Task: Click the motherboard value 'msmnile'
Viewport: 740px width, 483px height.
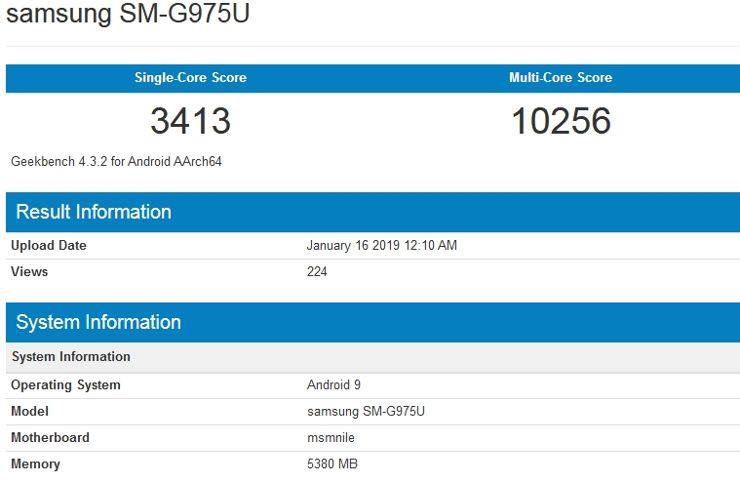Action: [x=331, y=438]
